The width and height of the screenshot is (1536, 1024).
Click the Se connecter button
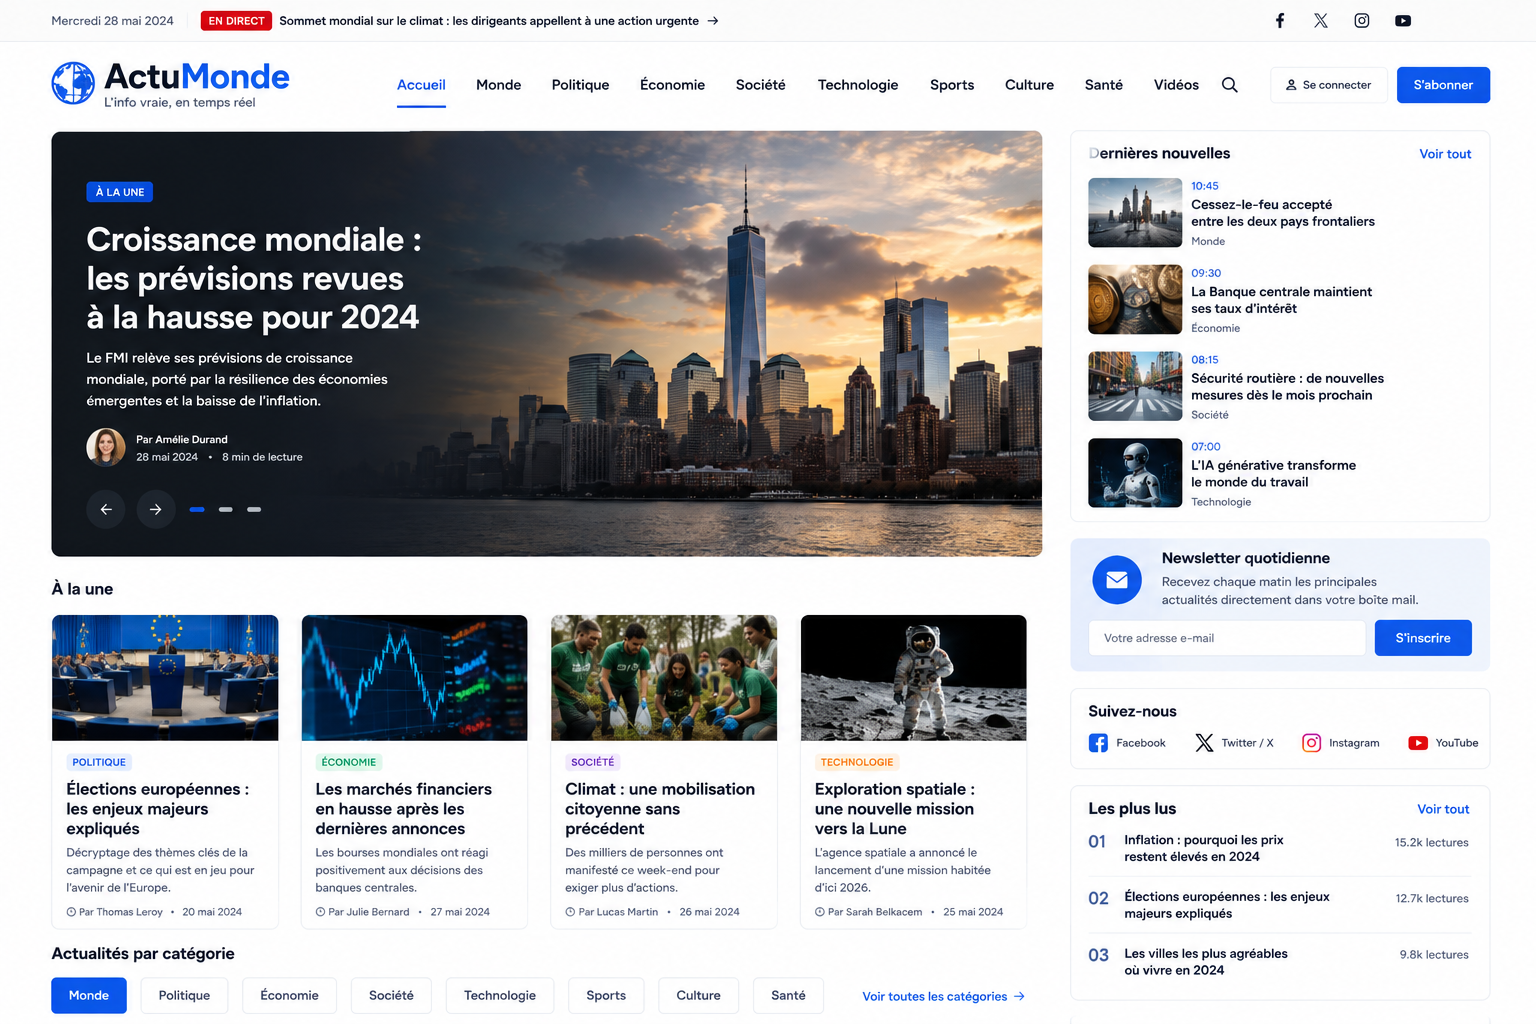tap(1328, 85)
